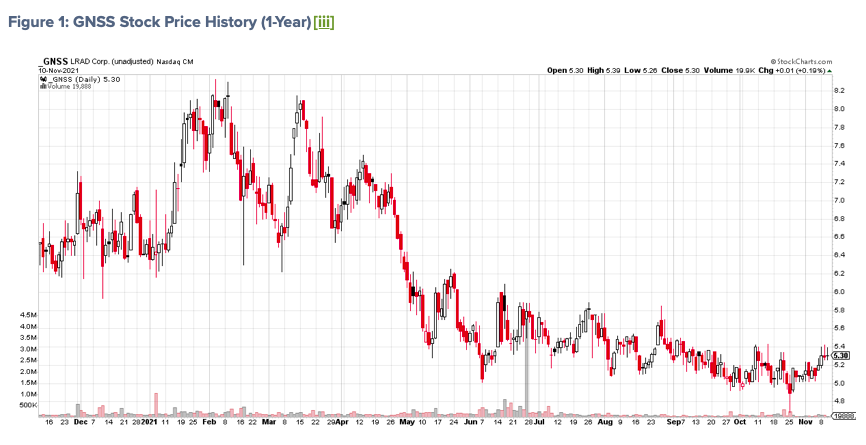Click the 6.0 price axis label
866x445 pixels.
[x=839, y=292]
